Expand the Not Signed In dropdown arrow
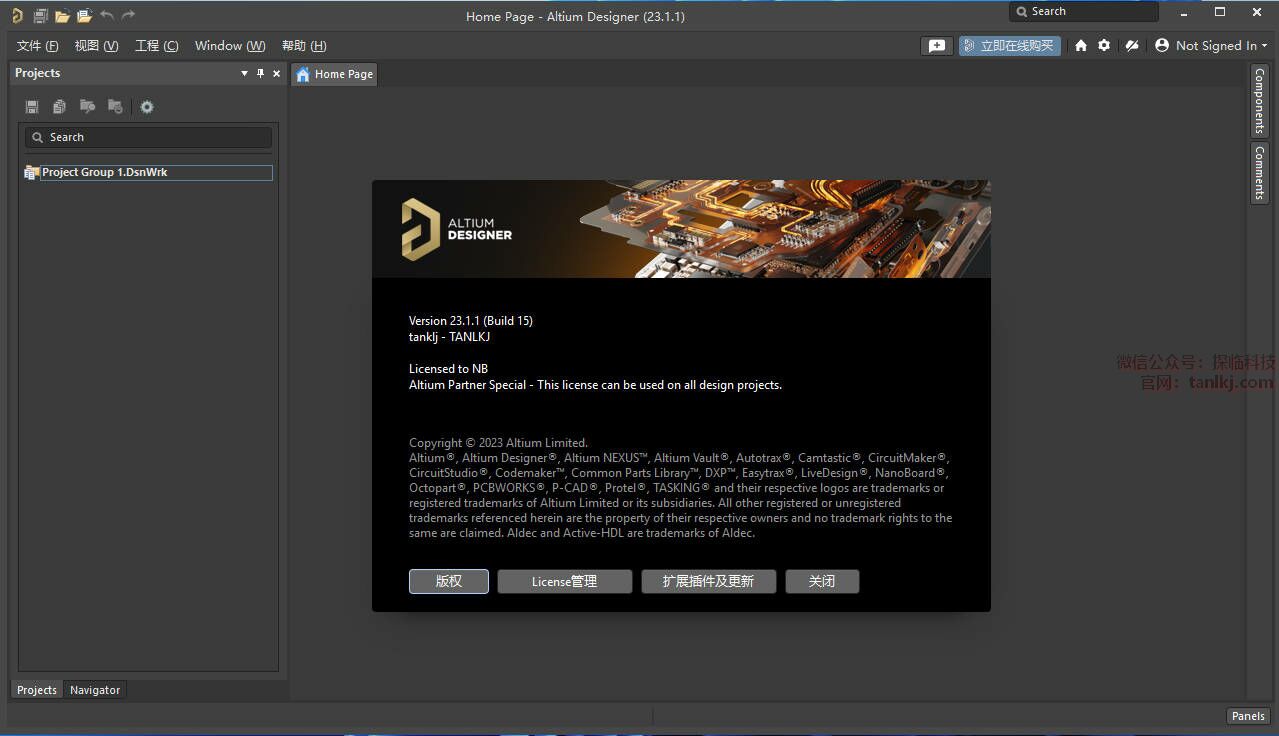Screen dimensions: 1279x736 click(x=1264, y=46)
